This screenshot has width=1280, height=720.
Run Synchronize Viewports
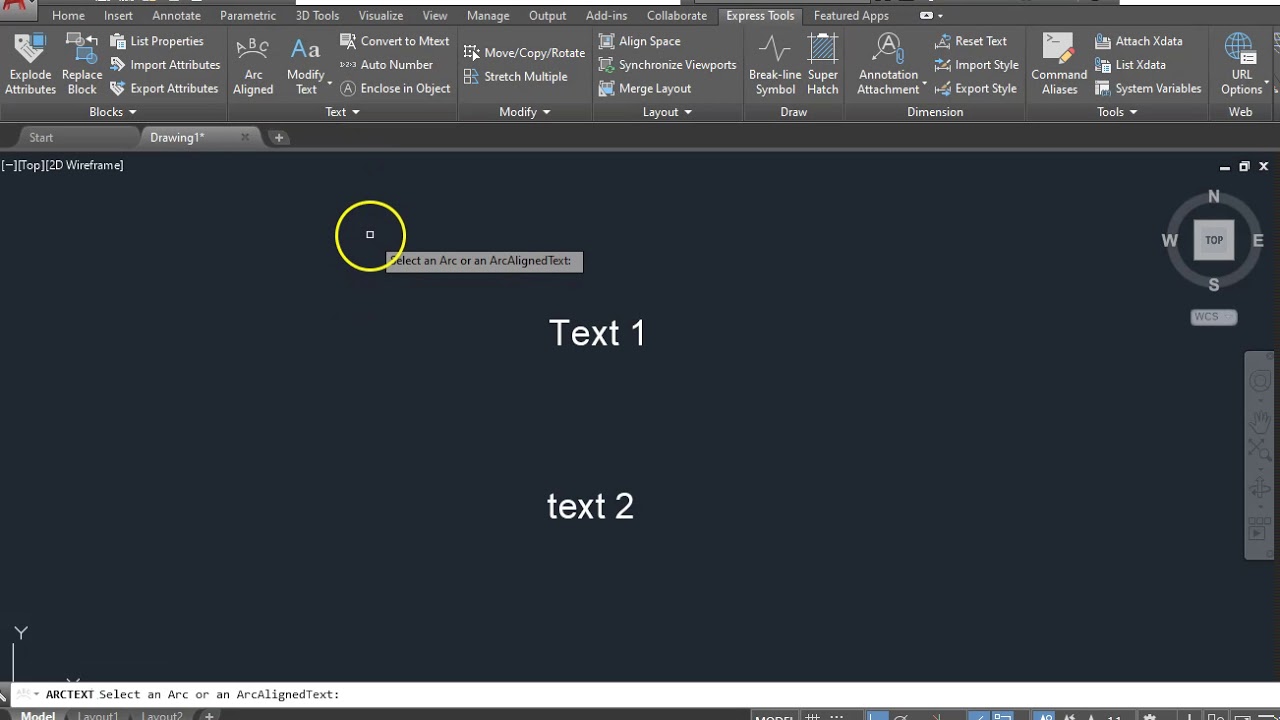click(667, 65)
